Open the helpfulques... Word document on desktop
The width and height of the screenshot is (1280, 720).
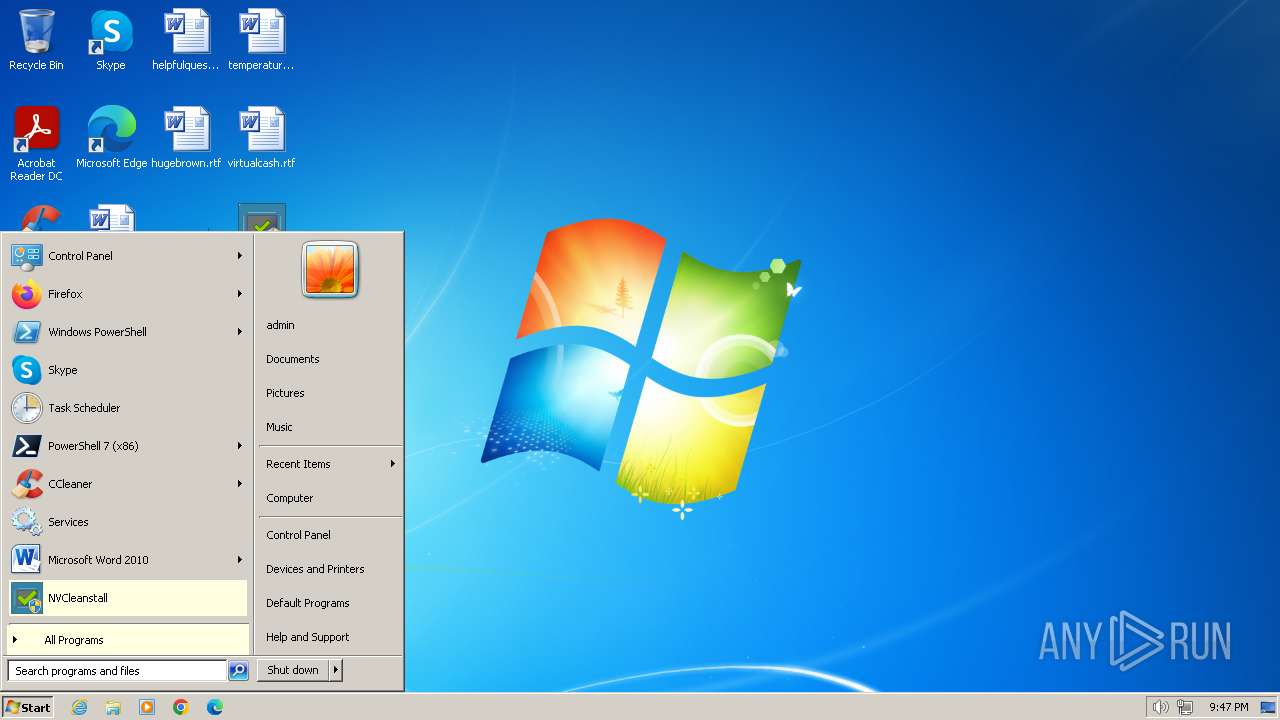coord(186,40)
